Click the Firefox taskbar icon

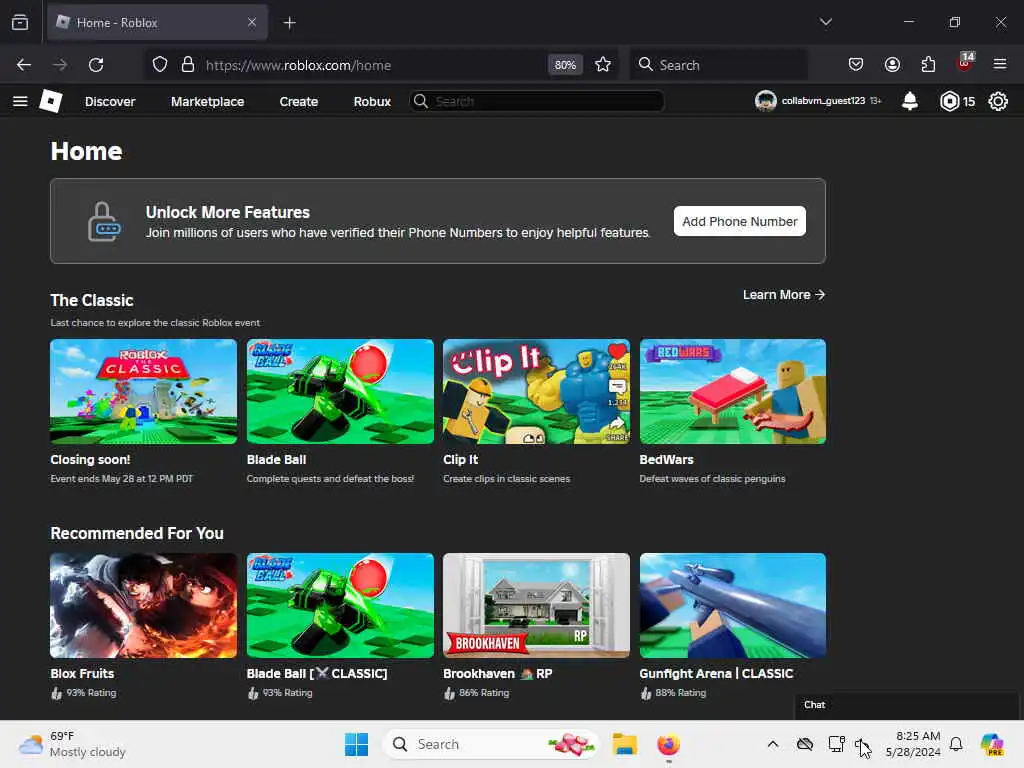(668, 744)
